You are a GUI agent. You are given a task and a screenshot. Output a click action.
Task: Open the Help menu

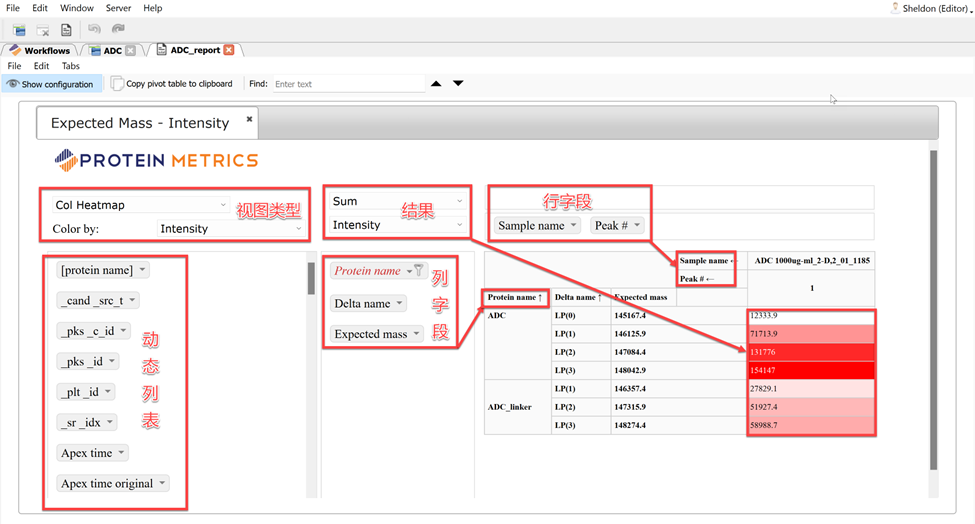point(152,8)
